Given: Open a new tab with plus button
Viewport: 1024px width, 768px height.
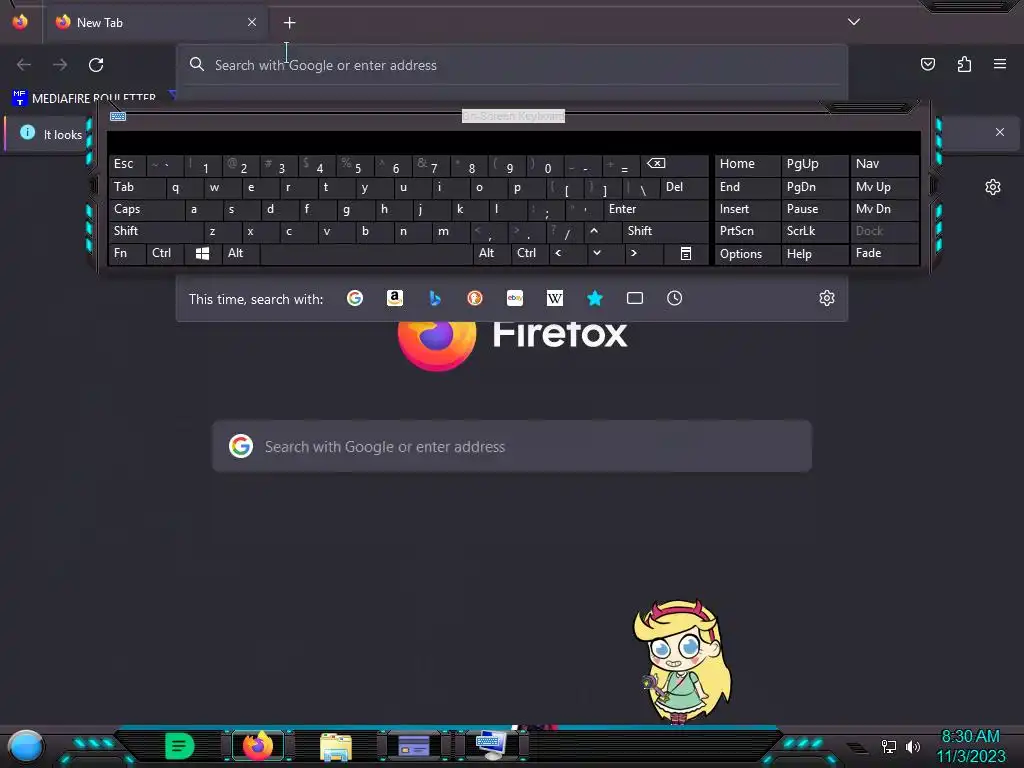Looking at the screenshot, I should click(289, 23).
